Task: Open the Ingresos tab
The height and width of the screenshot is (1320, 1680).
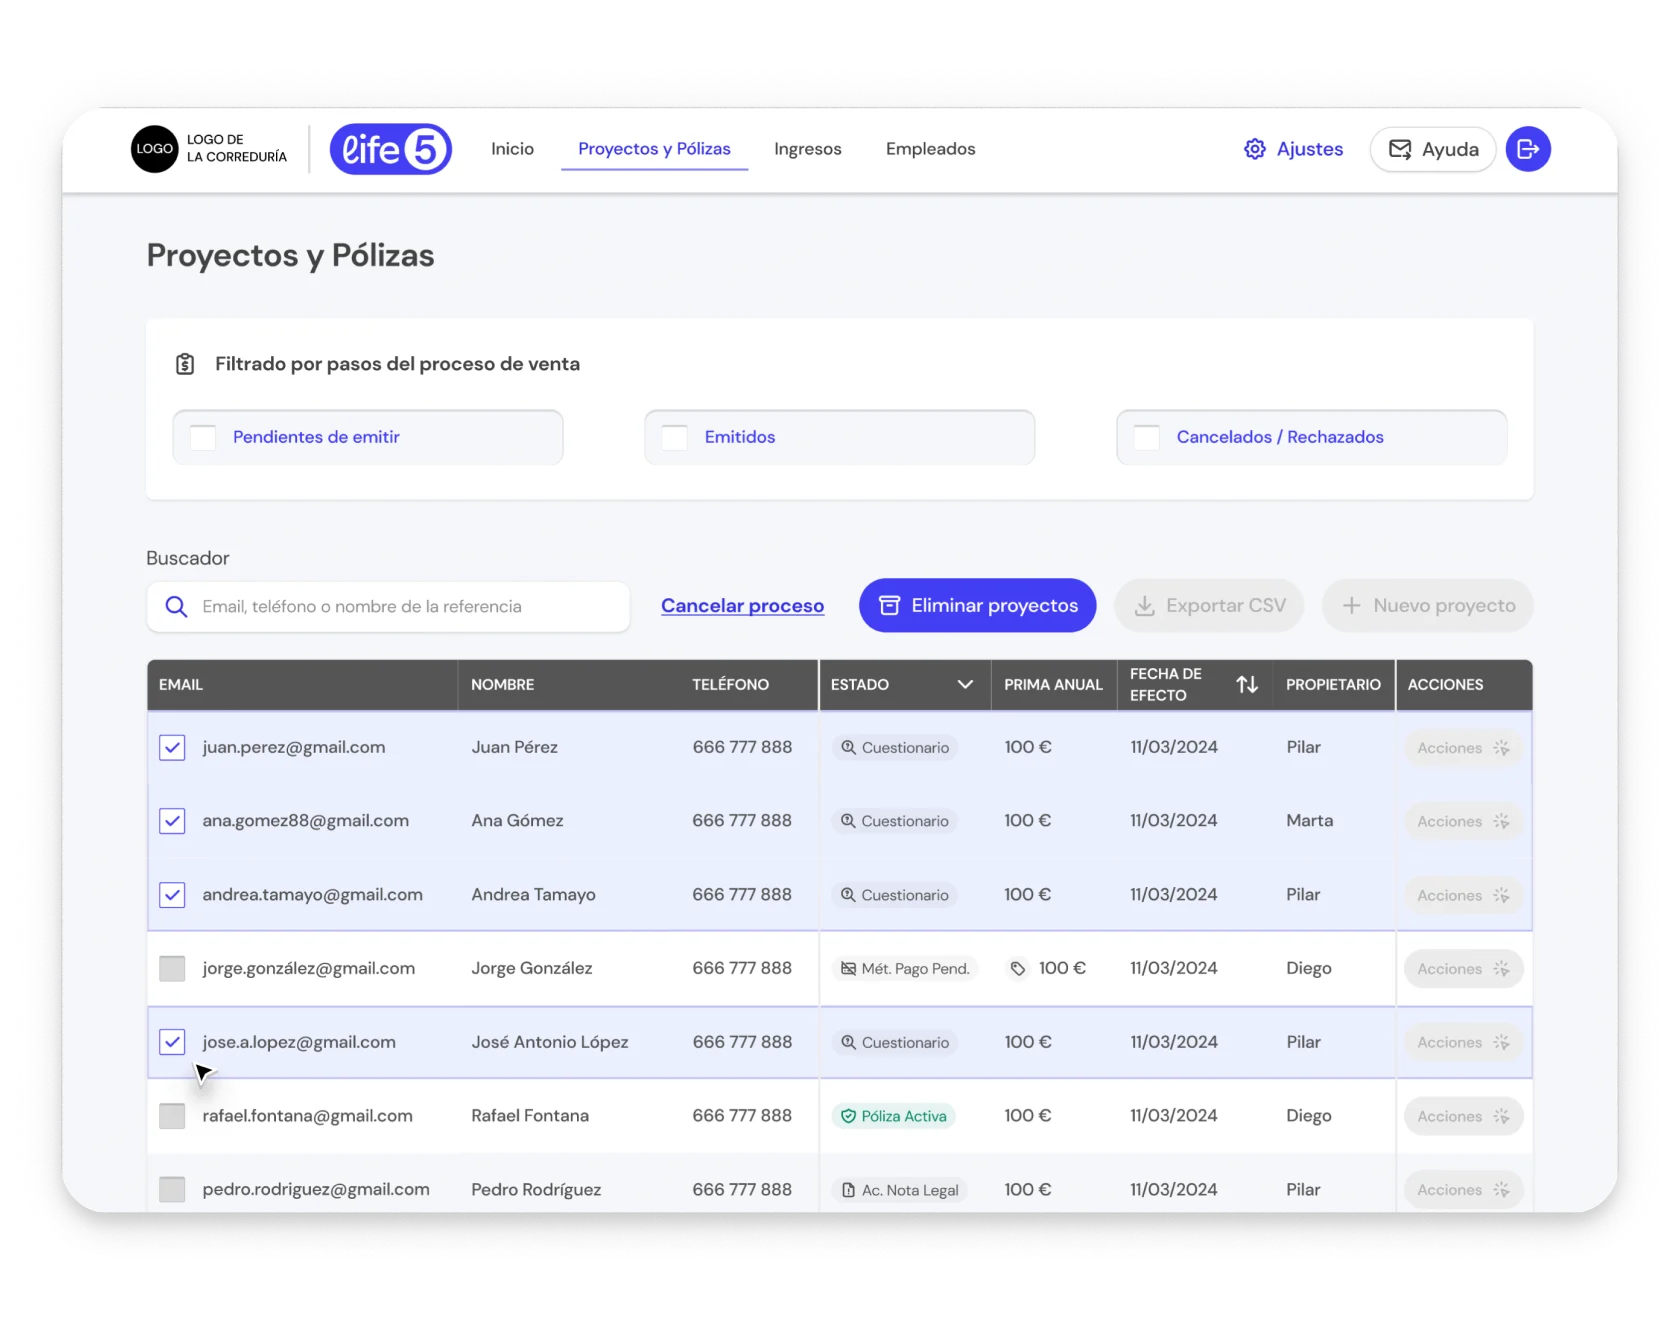Action: coord(807,149)
